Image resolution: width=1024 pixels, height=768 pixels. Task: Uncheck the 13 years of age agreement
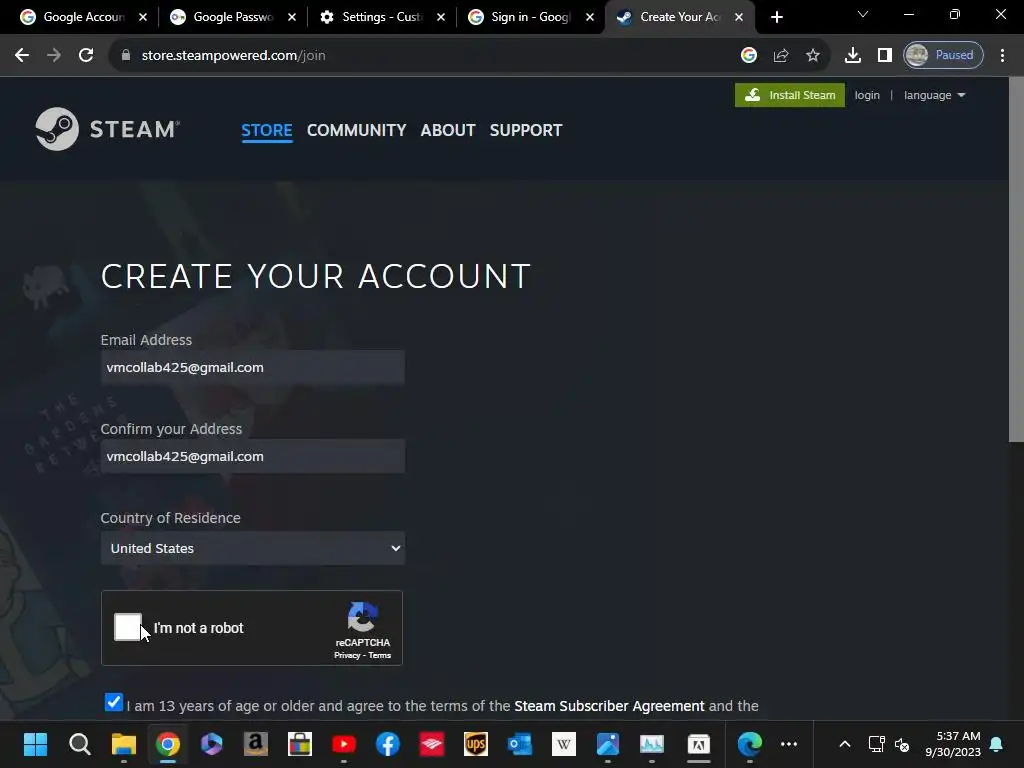click(114, 702)
